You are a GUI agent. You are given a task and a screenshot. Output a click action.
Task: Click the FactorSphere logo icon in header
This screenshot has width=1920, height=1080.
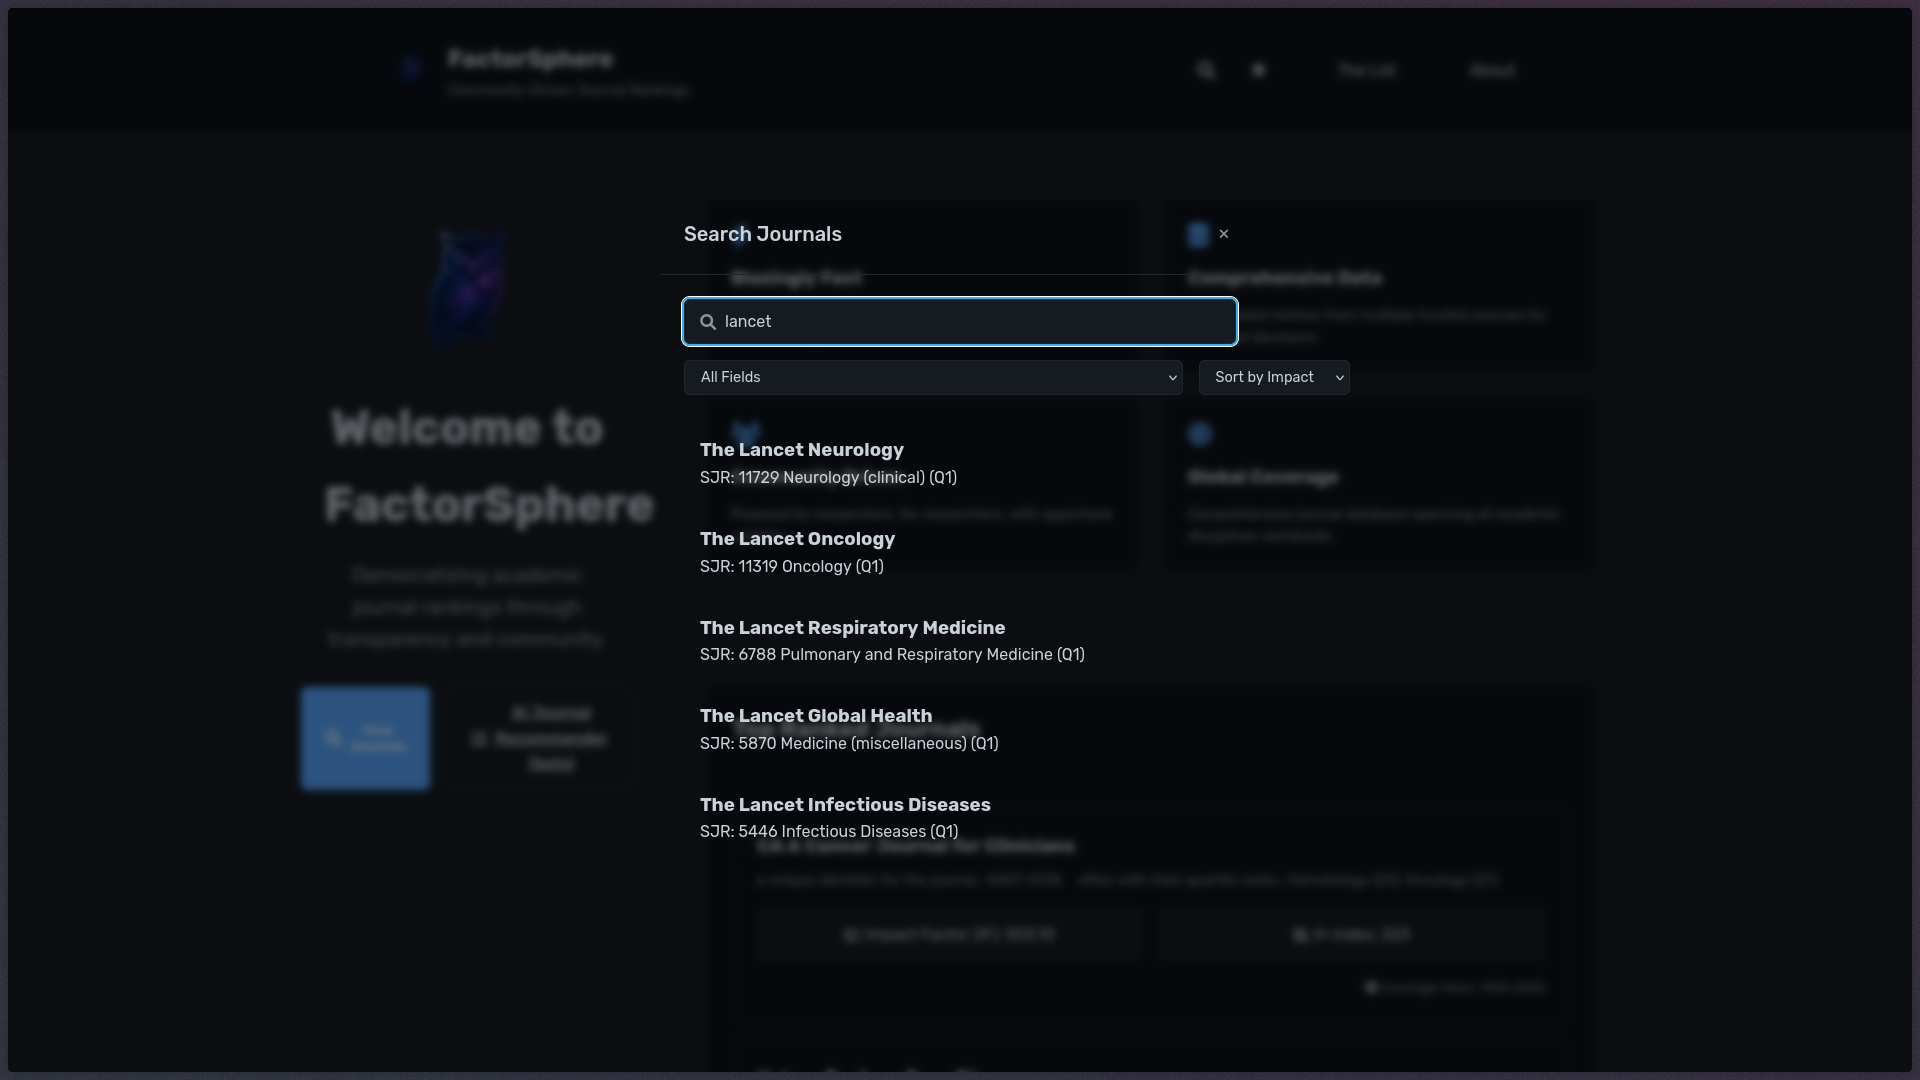coord(412,69)
